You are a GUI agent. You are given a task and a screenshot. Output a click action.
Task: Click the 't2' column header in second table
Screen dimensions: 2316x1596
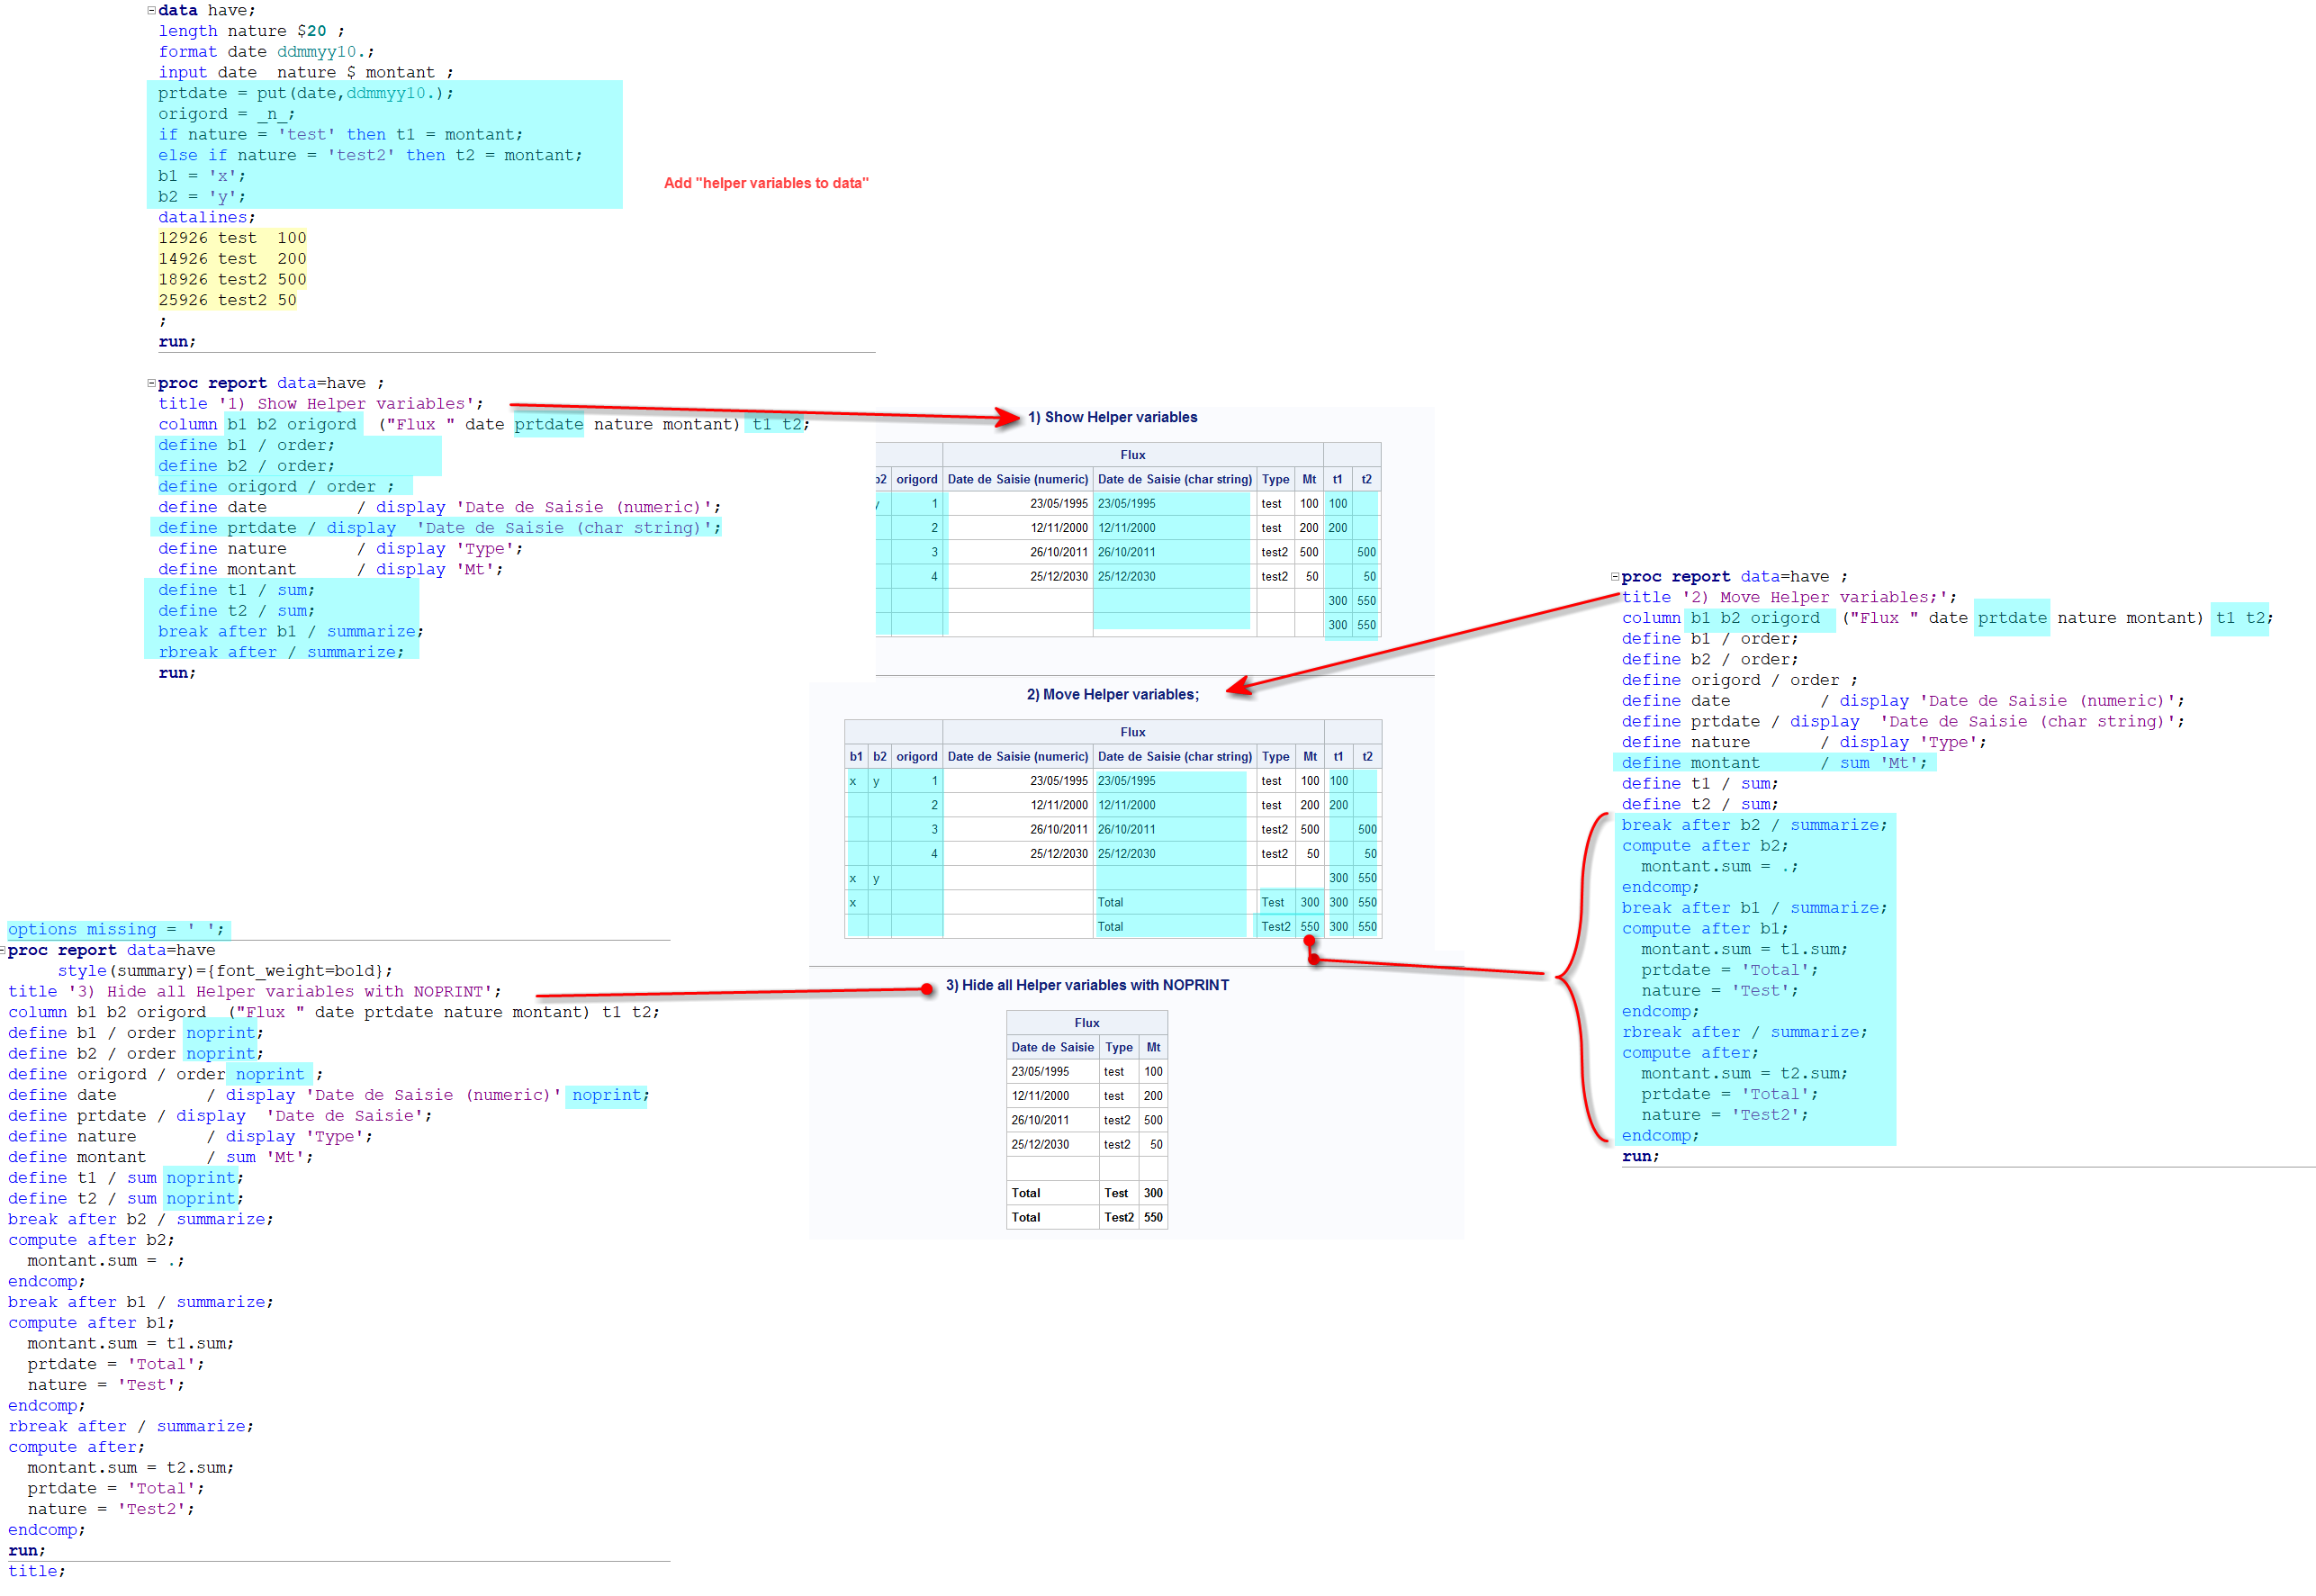(x=1366, y=756)
